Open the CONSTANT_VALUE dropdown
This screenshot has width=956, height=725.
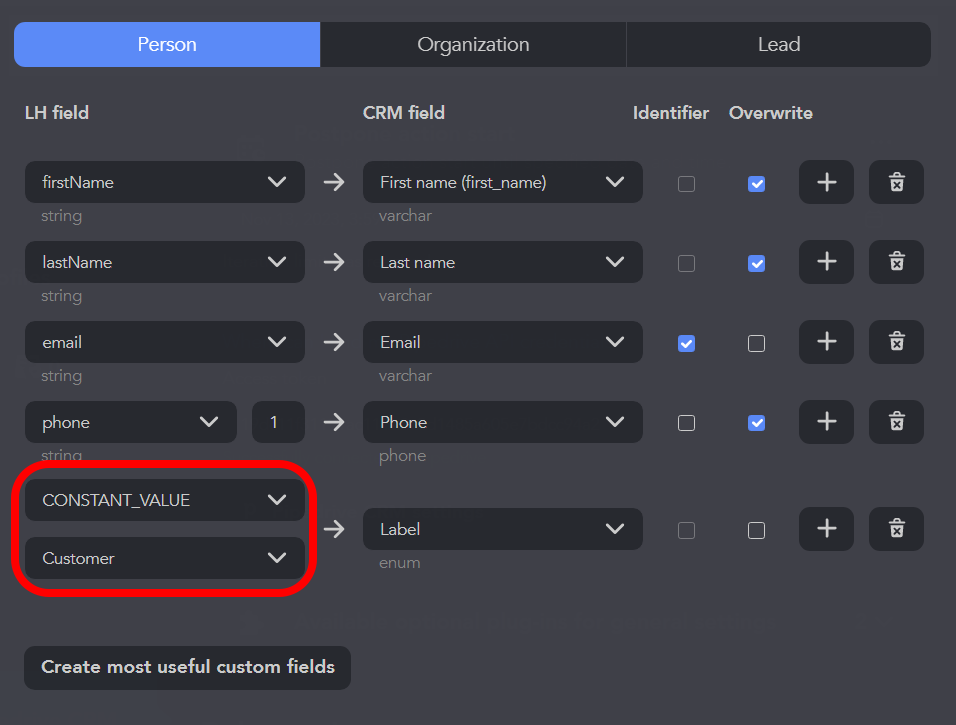pyautogui.click(x=165, y=500)
